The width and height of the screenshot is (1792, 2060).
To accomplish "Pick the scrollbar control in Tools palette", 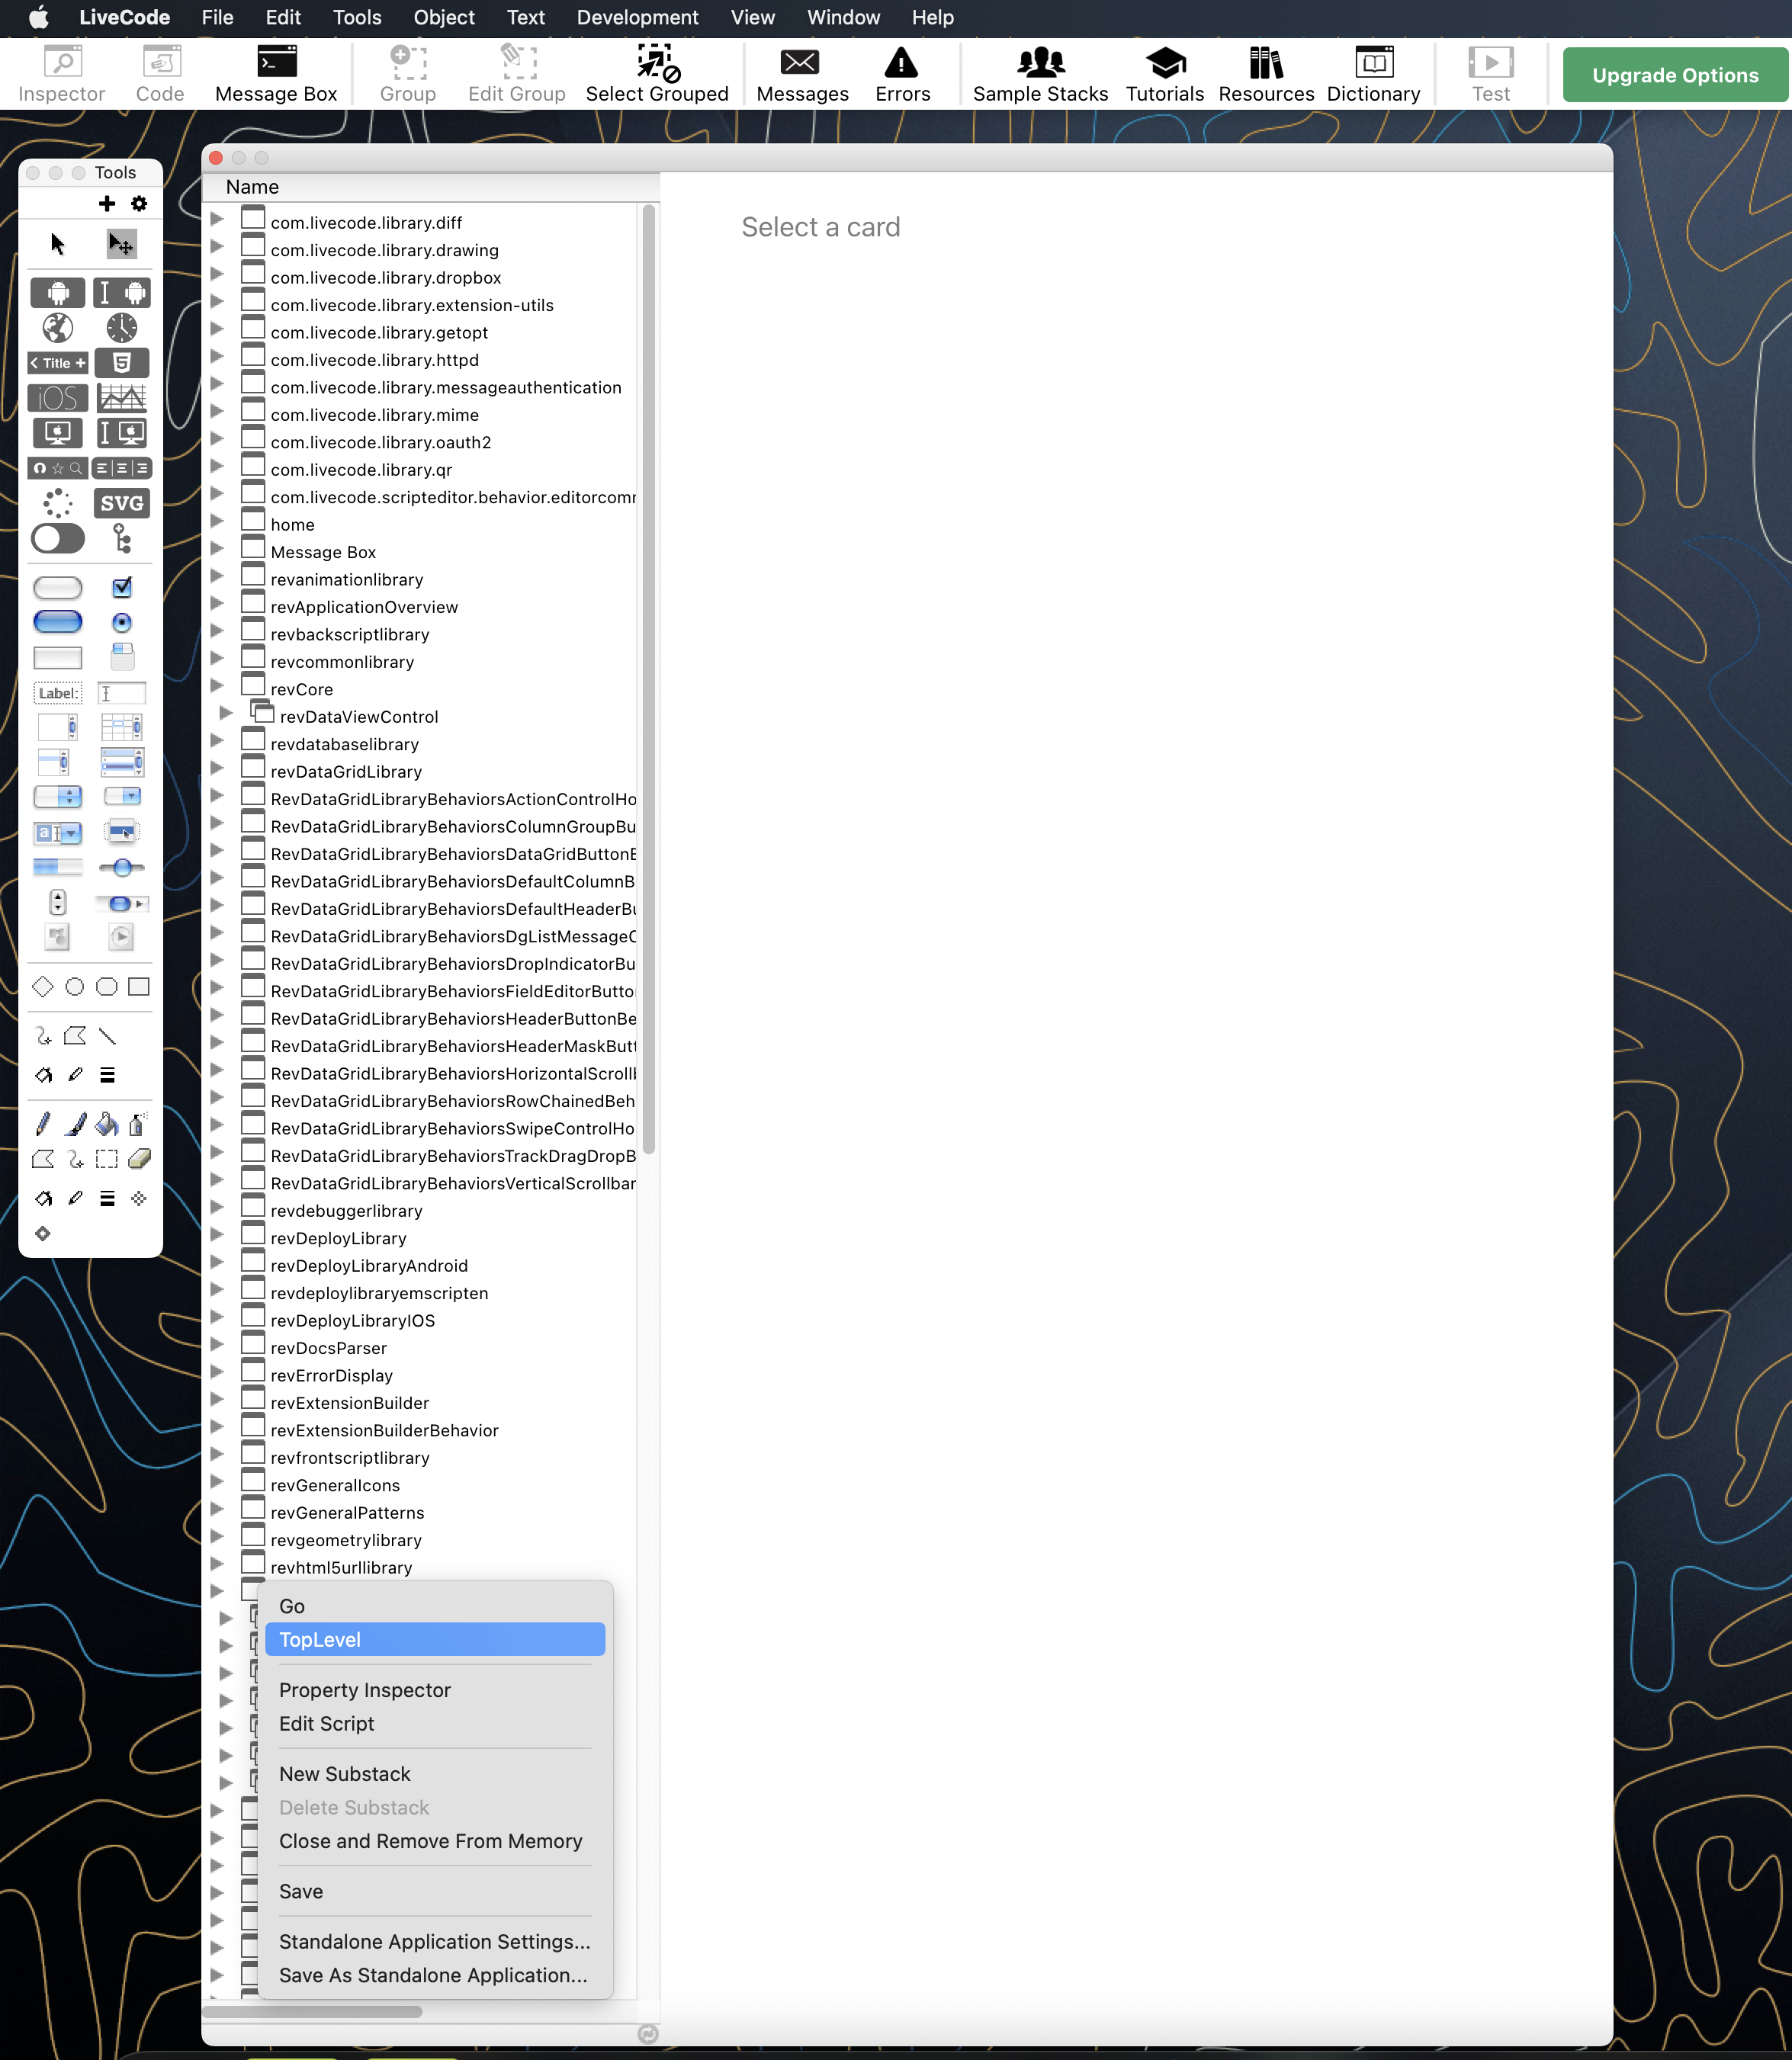I will click(x=122, y=903).
